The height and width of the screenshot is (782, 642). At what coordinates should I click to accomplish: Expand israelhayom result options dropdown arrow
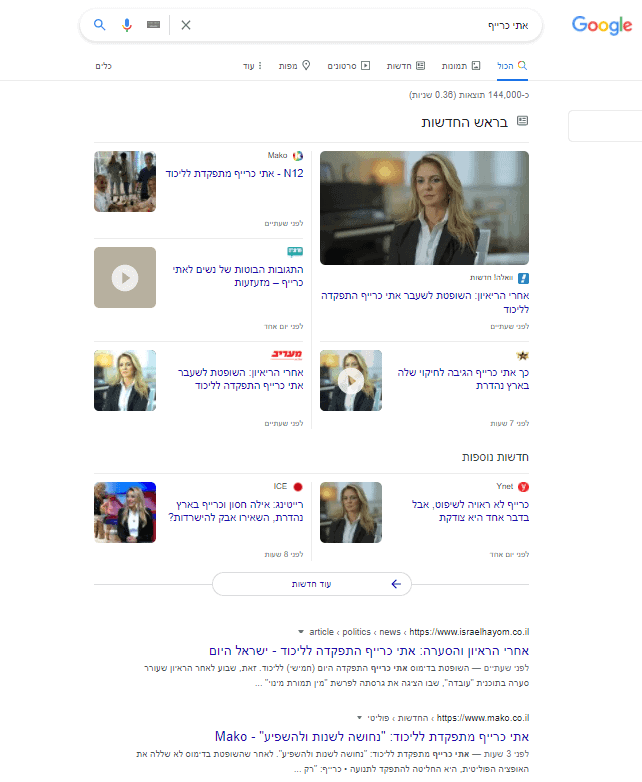[301, 632]
